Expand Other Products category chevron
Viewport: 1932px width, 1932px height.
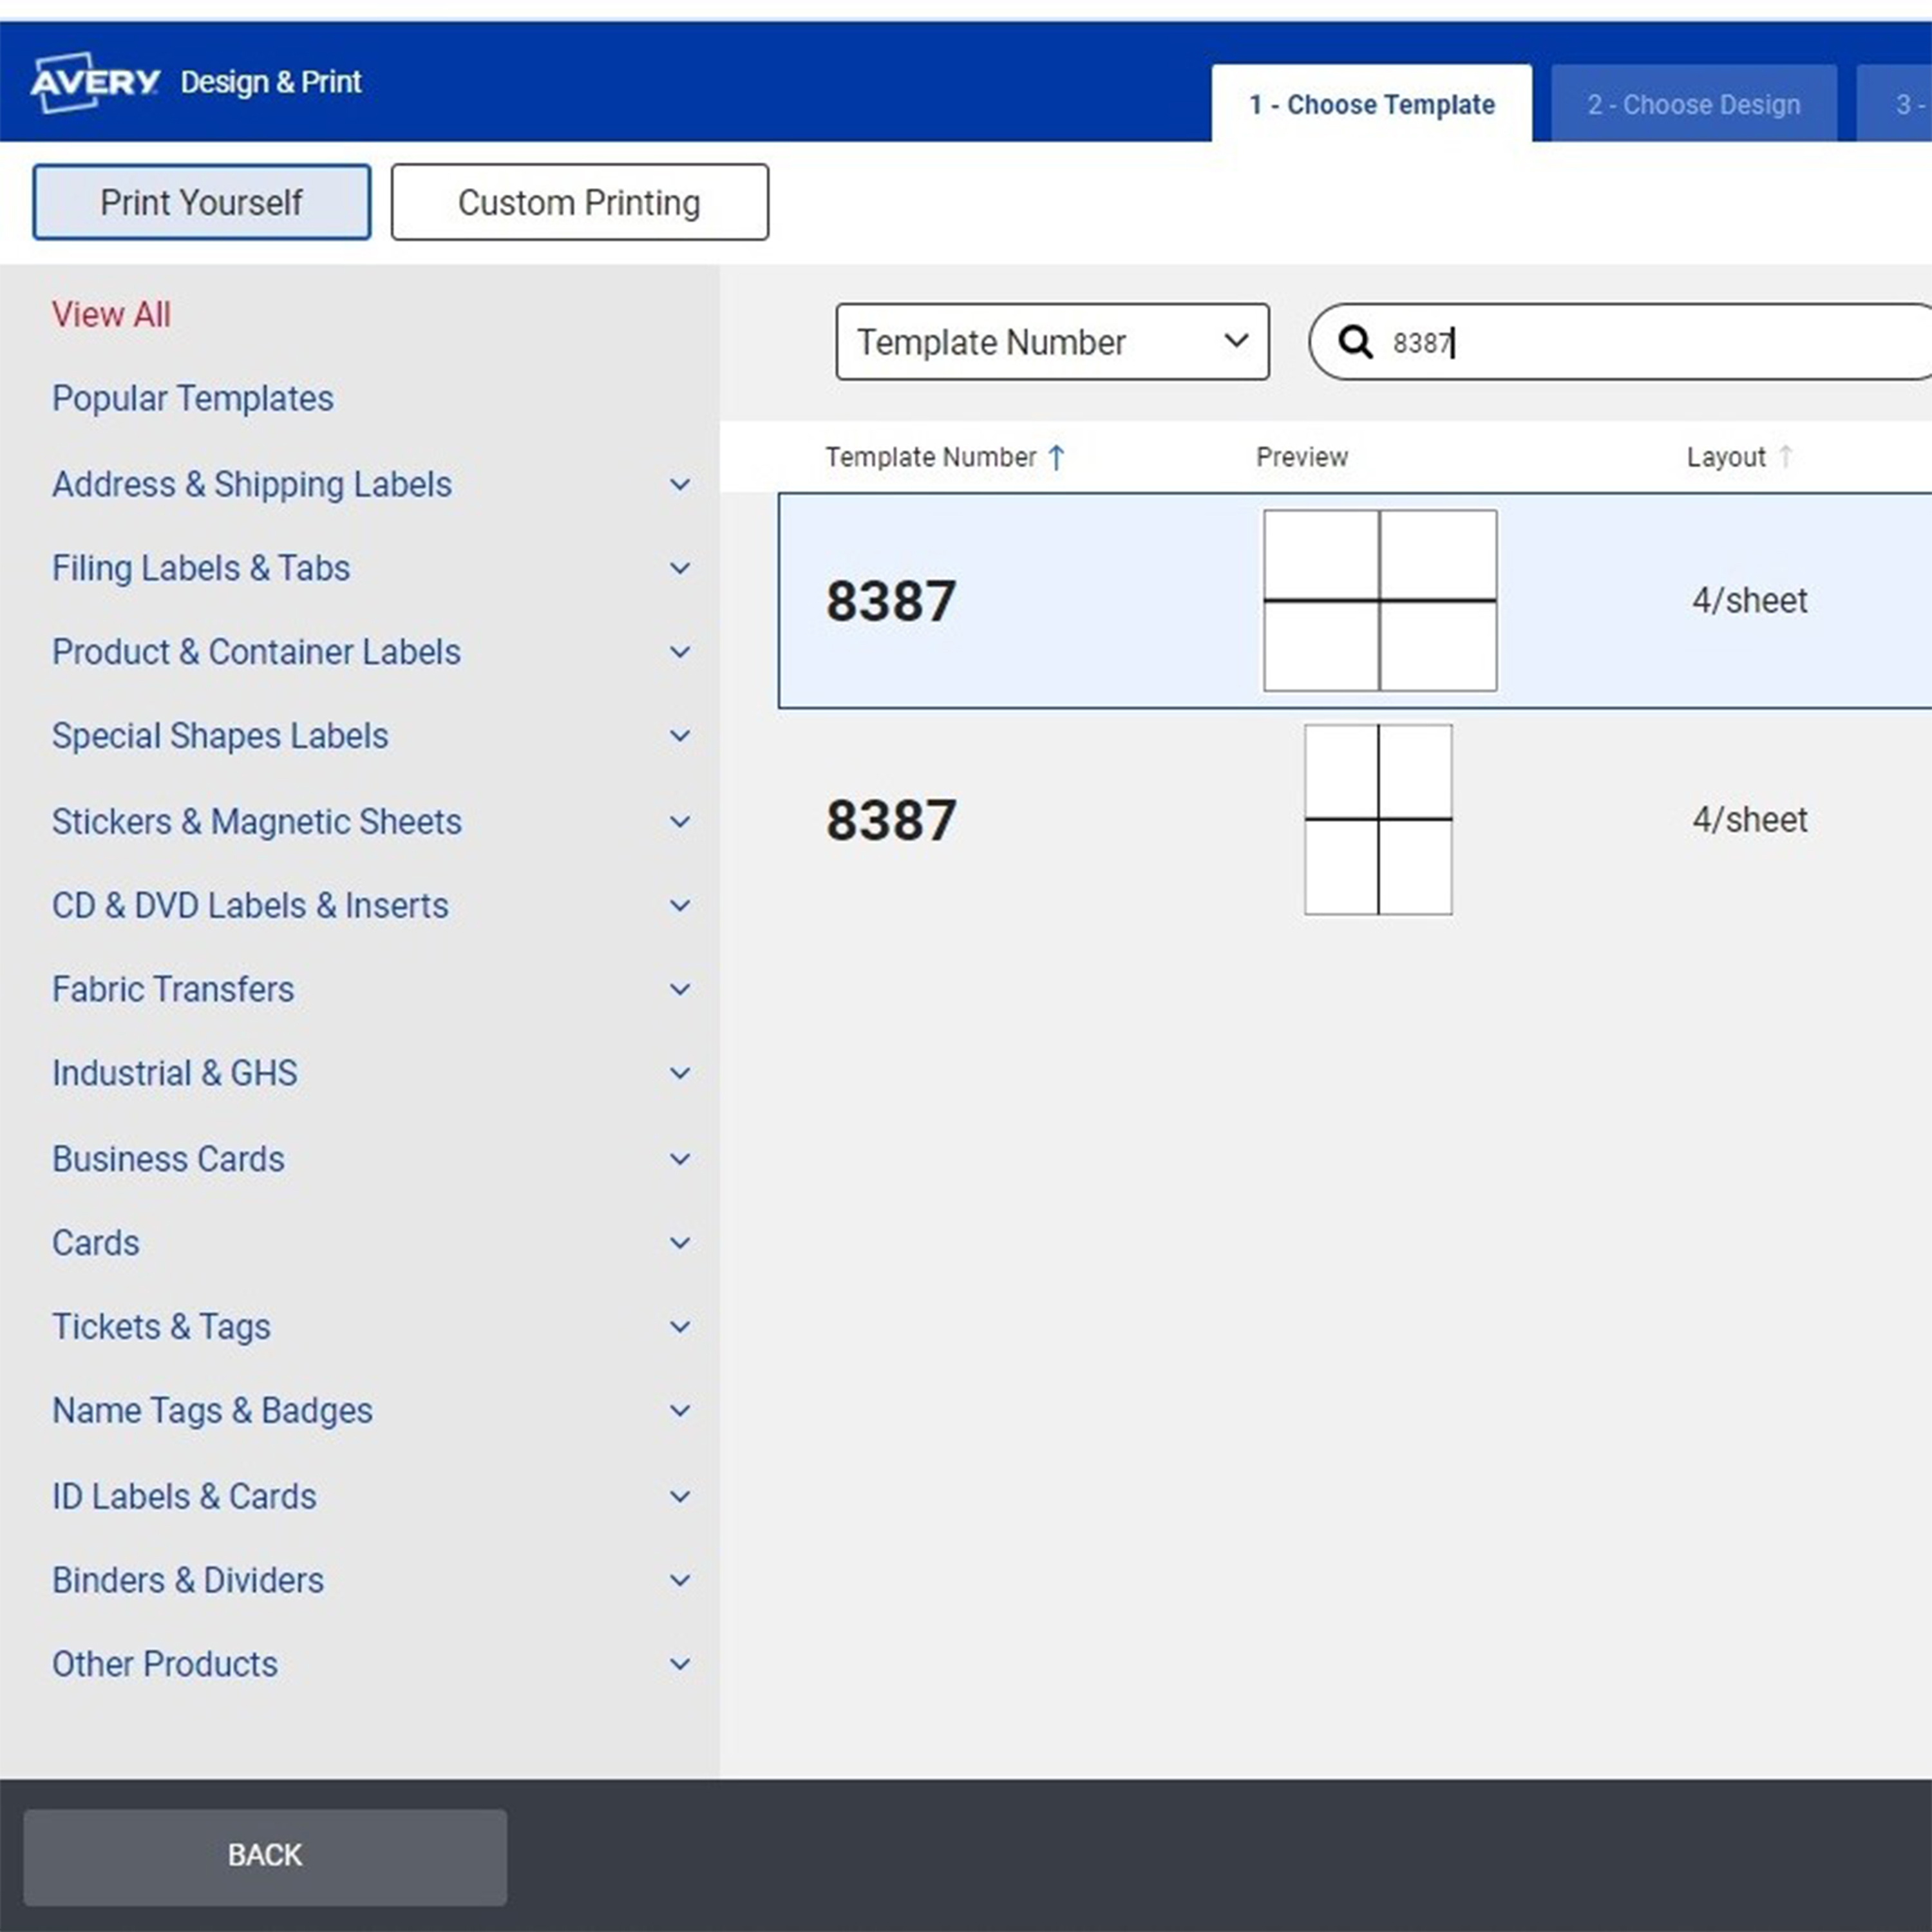(x=680, y=1664)
